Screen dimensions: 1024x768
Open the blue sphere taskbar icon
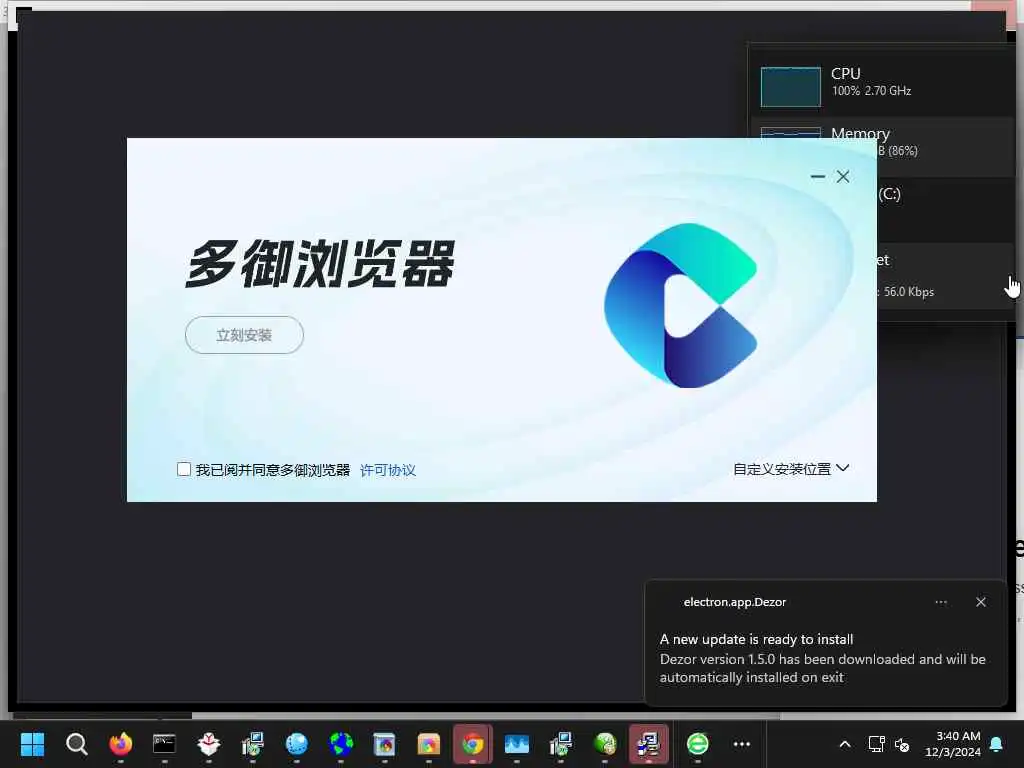(296, 744)
